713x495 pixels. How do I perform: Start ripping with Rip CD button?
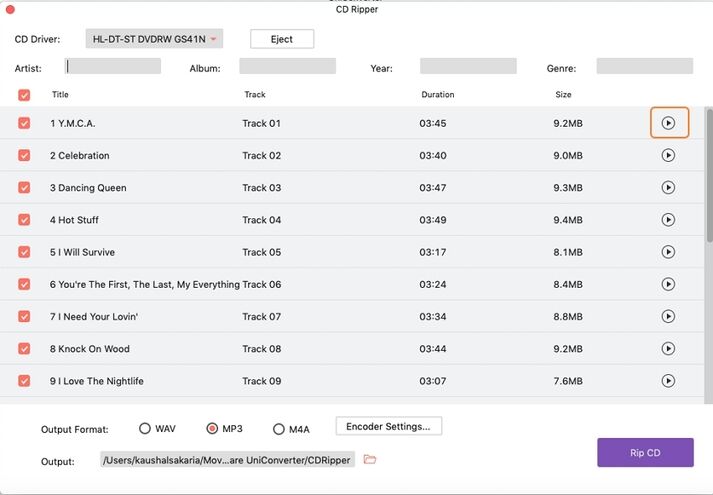[x=645, y=453]
